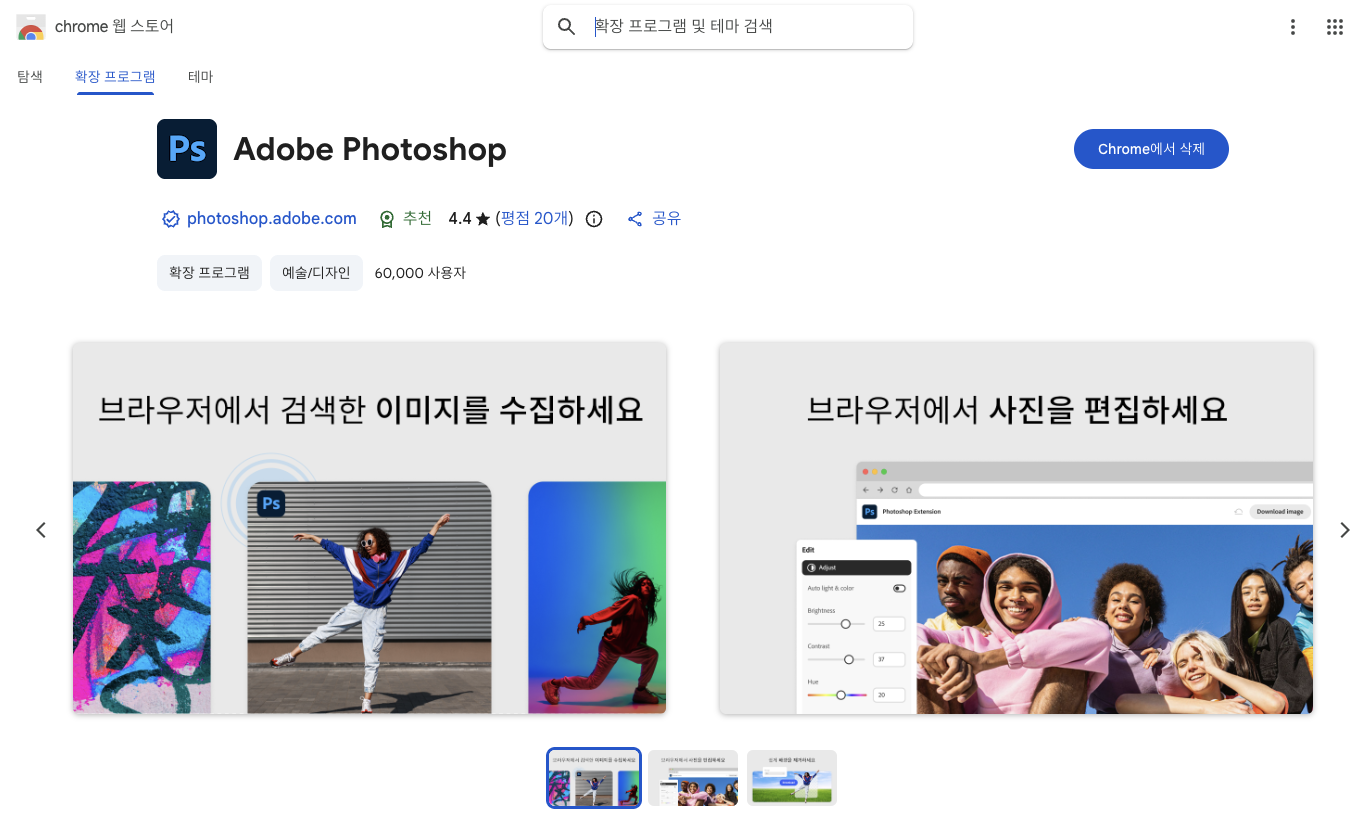Screen dimensions: 1361x840
Task: Click the share icon
Action: click(635, 219)
